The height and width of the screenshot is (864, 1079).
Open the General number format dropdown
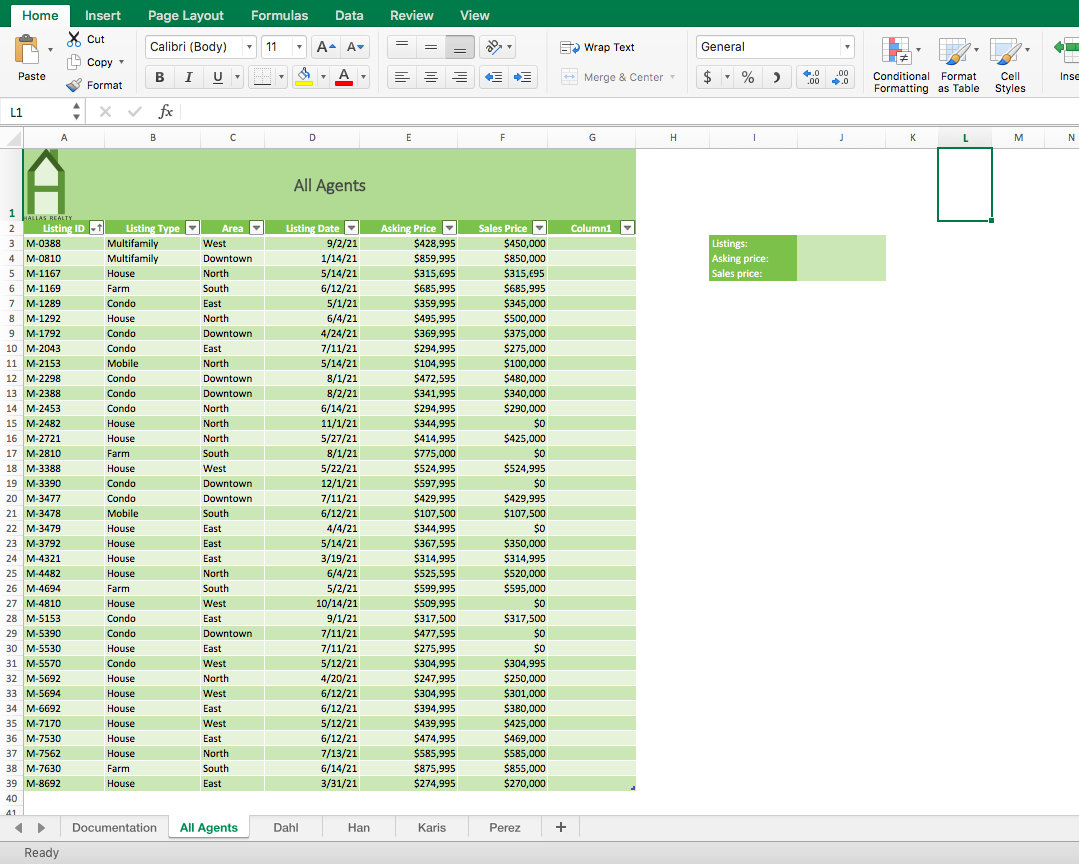(x=847, y=46)
